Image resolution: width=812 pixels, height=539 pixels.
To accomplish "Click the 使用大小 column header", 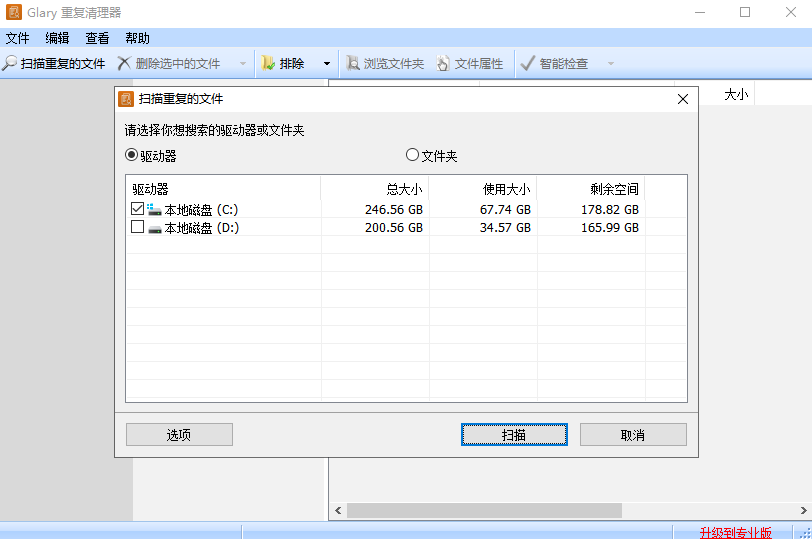I will click(x=483, y=189).
